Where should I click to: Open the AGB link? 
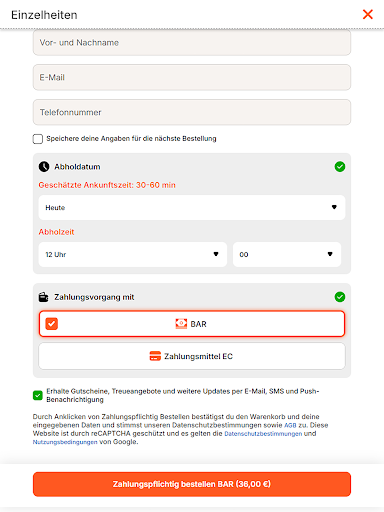pyautogui.click(x=290, y=425)
